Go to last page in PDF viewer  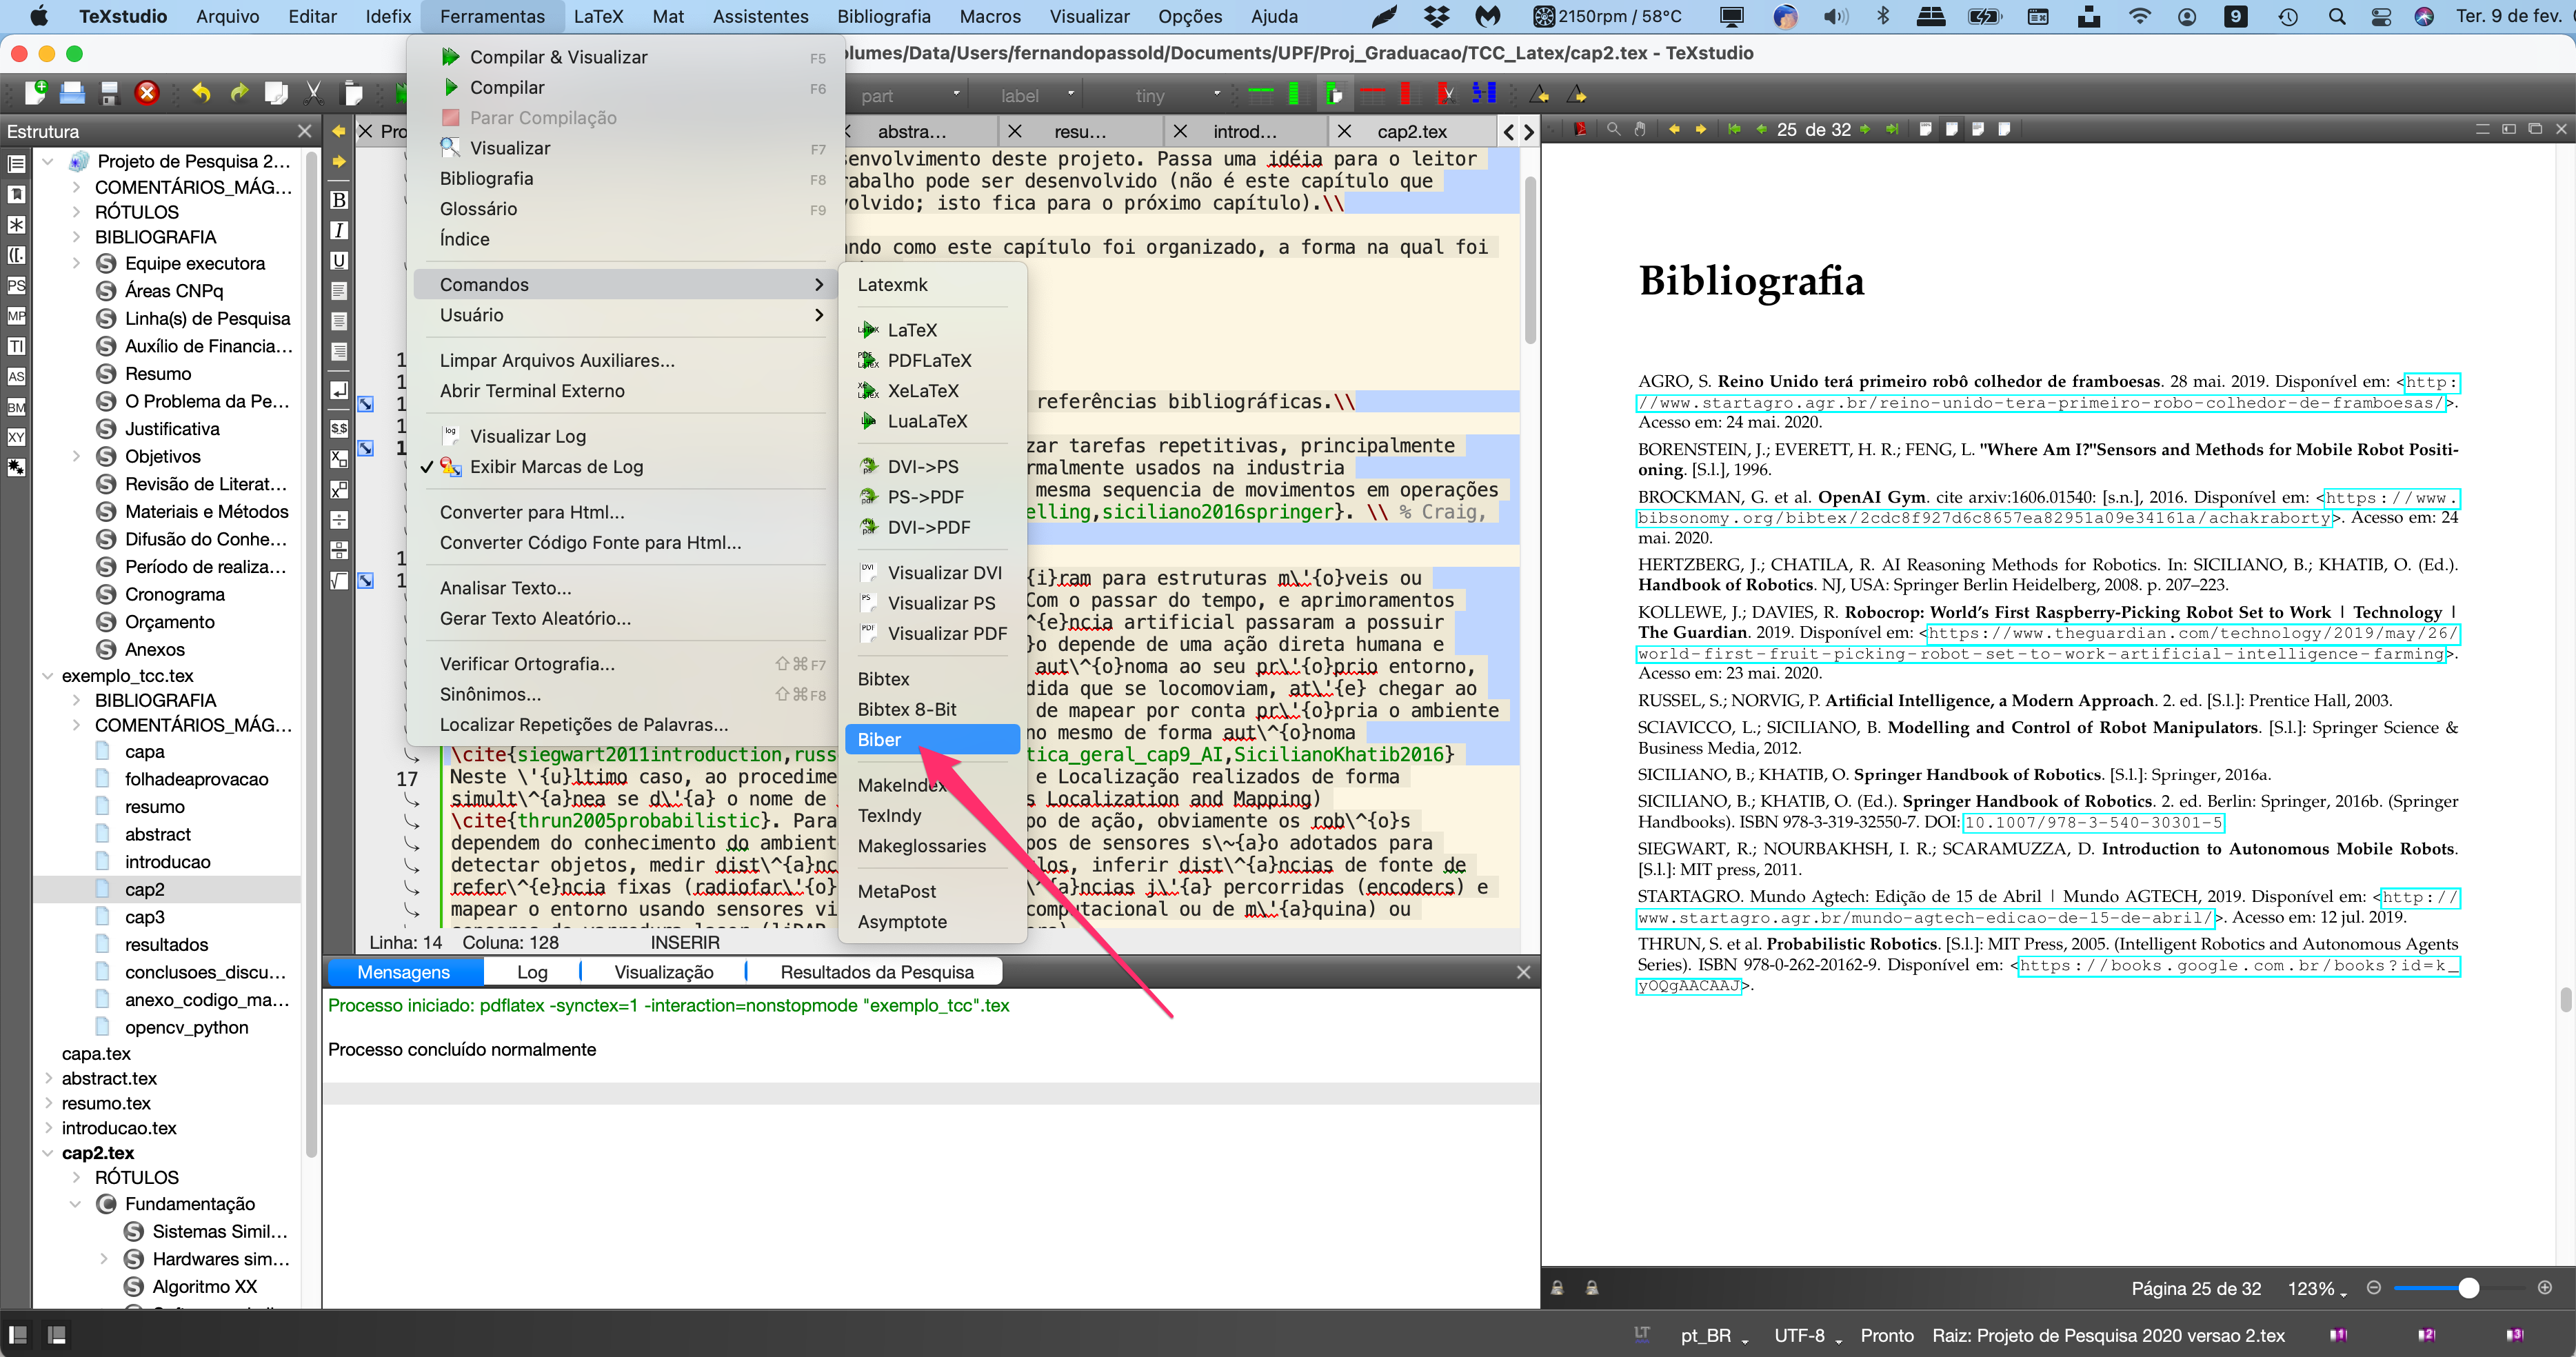point(1892,129)
